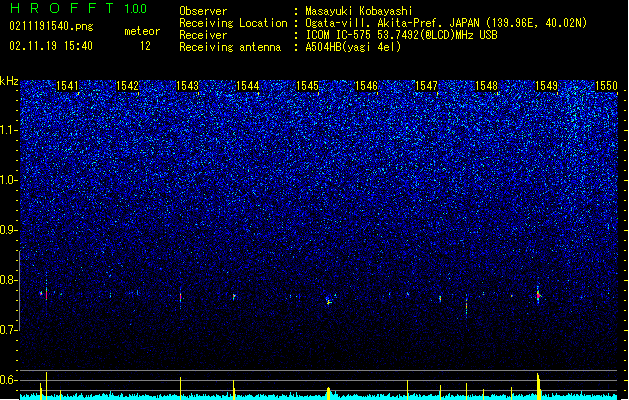The width and height of the screenshot is (629, 400).
Task: Click the 1541 time label
Action: (67, 86)
